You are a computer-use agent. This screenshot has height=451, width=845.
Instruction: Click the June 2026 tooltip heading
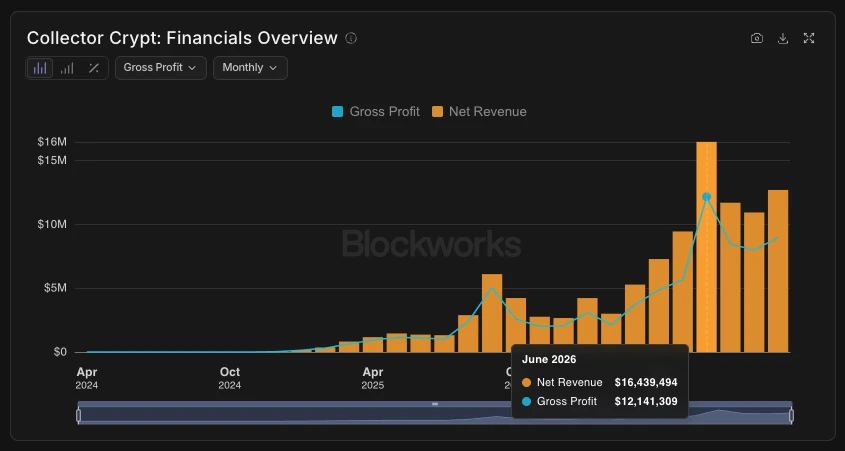549,359
